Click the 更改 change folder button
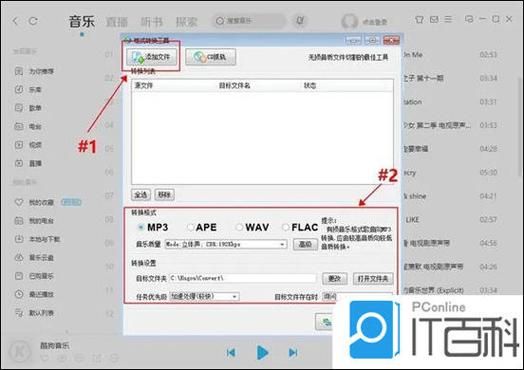This screenshot has width=524, height=370. tap(335, 278)
